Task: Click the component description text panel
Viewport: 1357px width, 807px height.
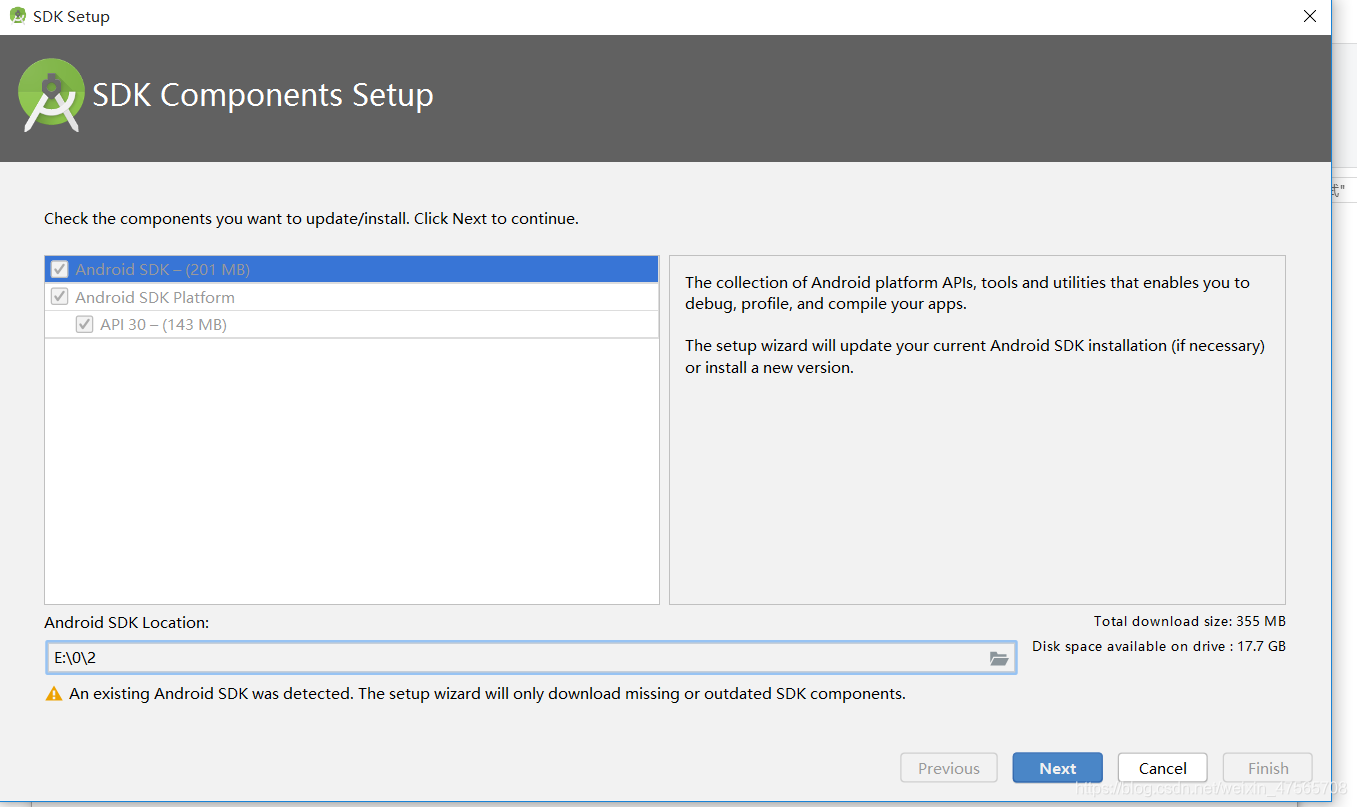Action: pyautogui.click(x=977, y=430)
